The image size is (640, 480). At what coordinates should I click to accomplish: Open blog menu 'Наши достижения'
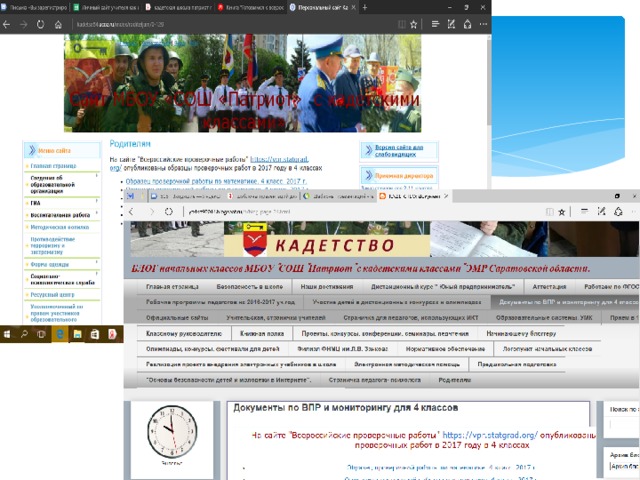pos(327,287)
